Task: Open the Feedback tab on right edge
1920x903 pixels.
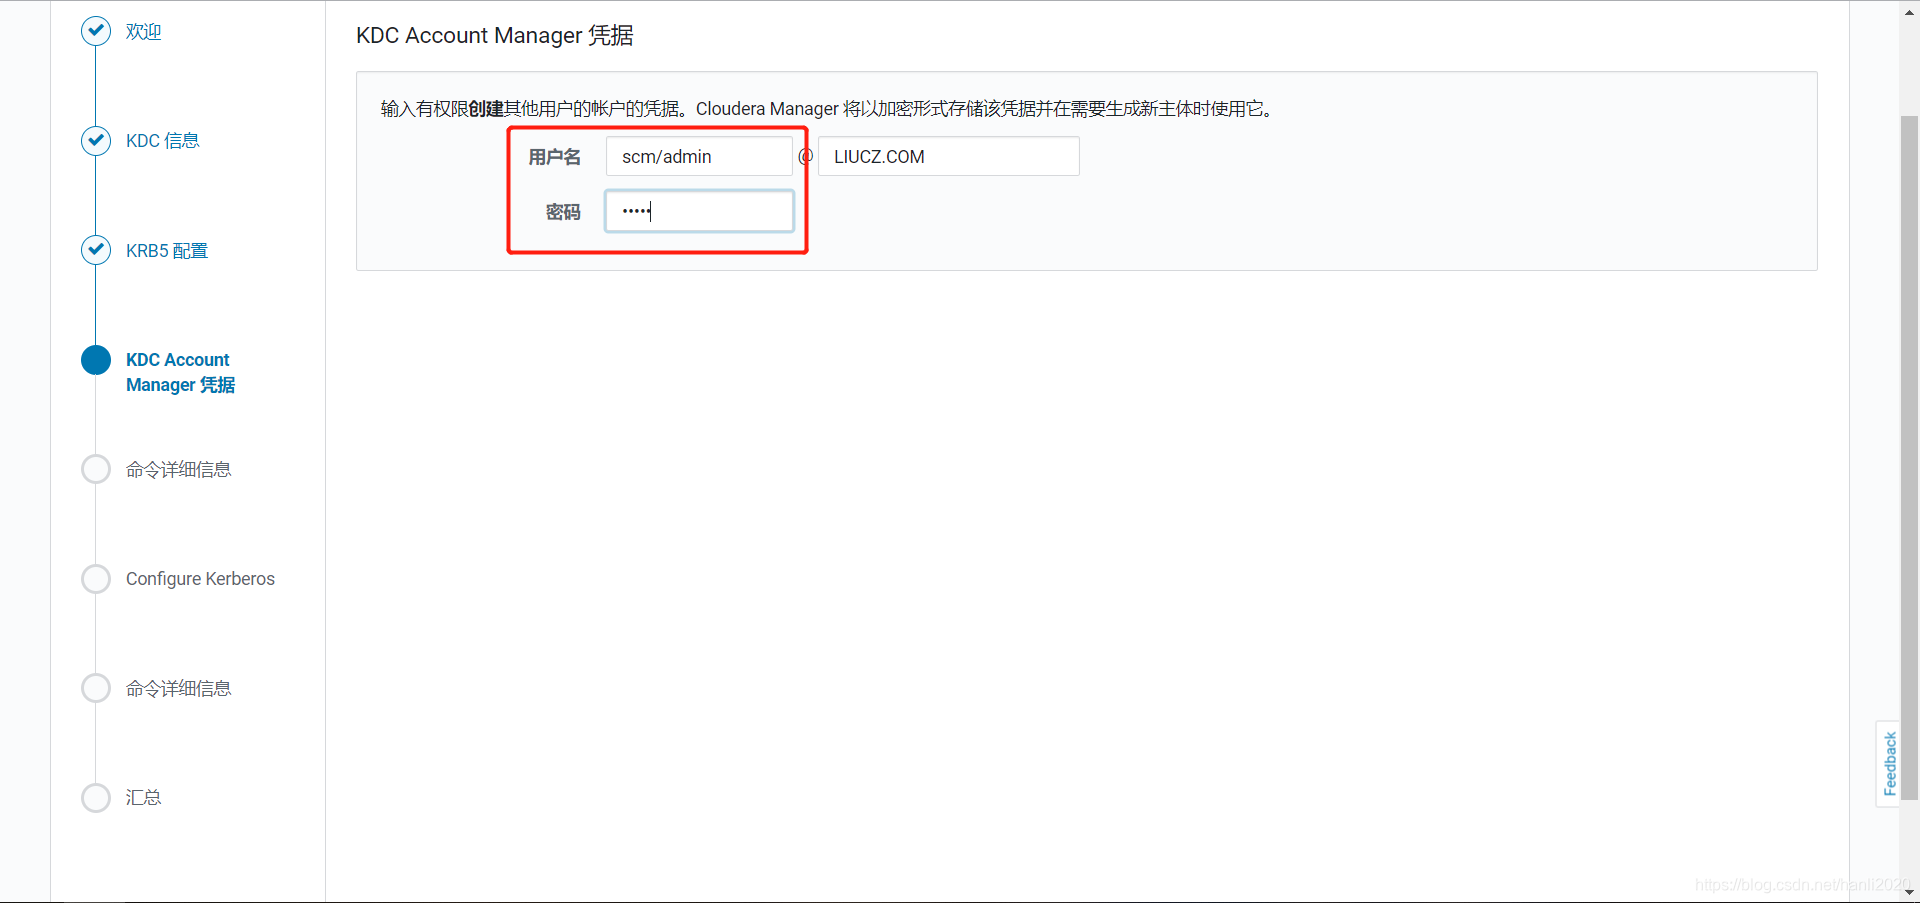Action: tap(1888, 764)
